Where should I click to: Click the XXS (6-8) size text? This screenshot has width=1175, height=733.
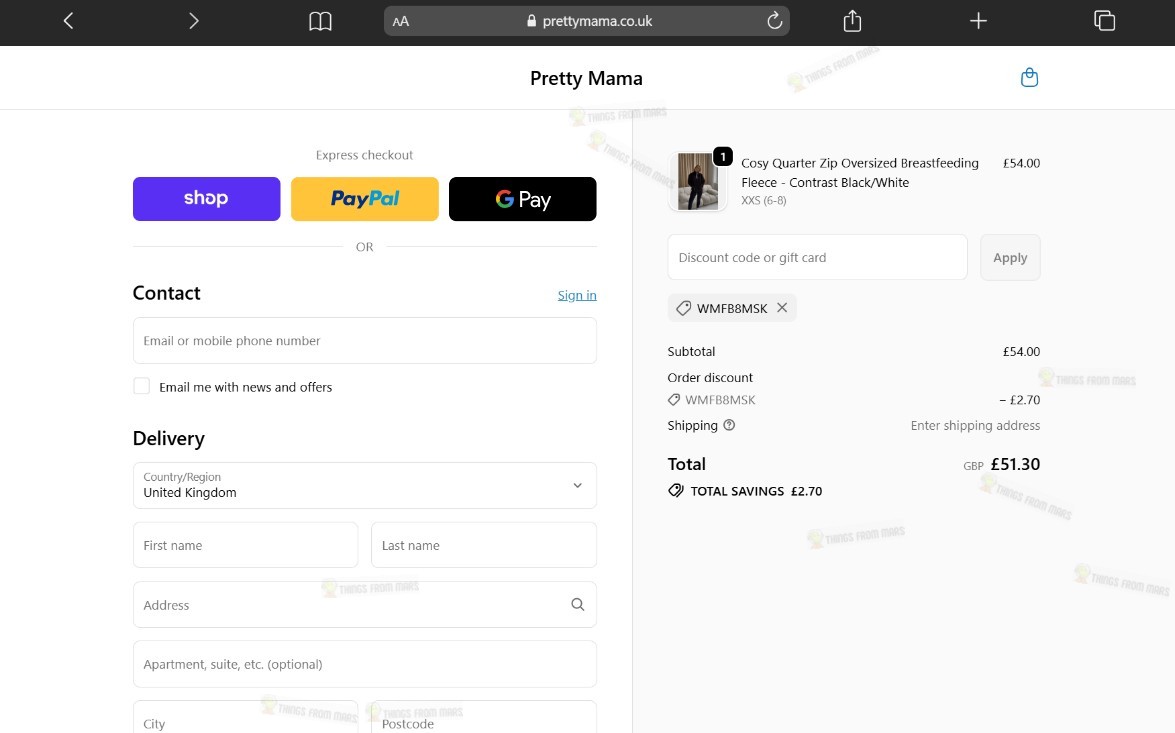[764, 200]
